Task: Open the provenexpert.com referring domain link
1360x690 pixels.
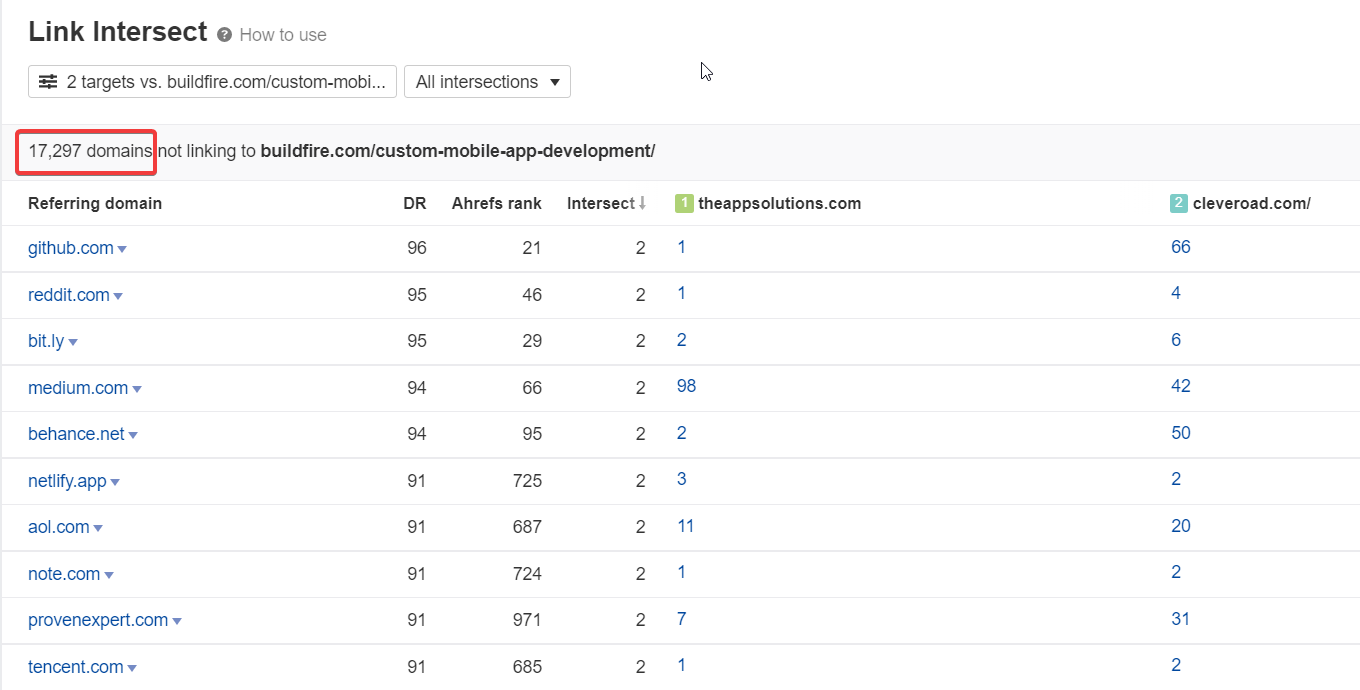Action: 98,620
